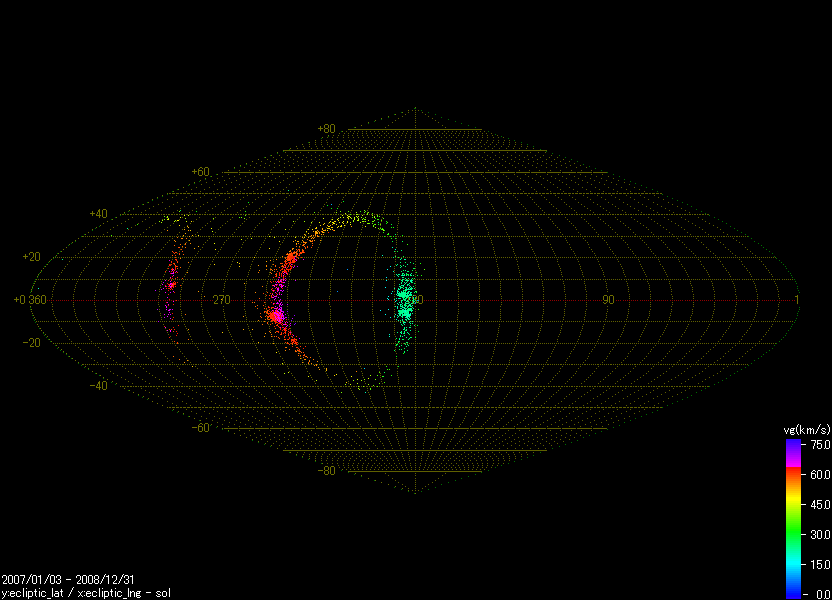Image resolution: width=832 pixels, height=600 pixels.
Task: Click the 270 longitude label
Action: tap(221, 300)
